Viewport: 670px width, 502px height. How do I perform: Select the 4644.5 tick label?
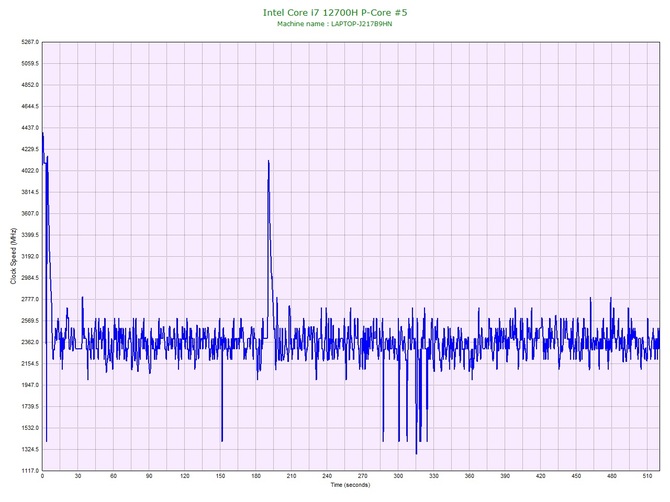(30, 106)
